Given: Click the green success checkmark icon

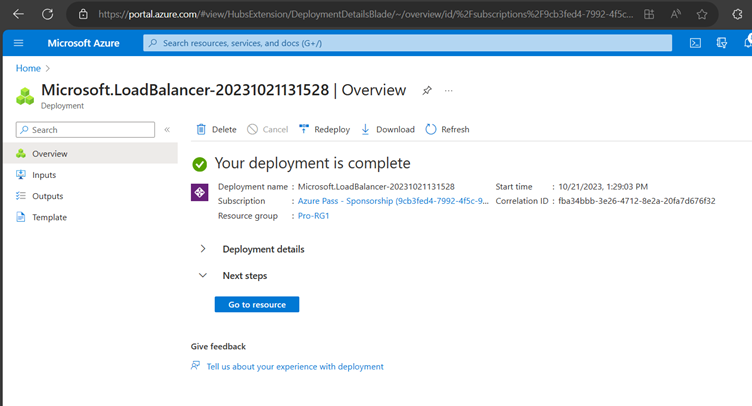Looking at the screenshot, I should click(200, 164).
